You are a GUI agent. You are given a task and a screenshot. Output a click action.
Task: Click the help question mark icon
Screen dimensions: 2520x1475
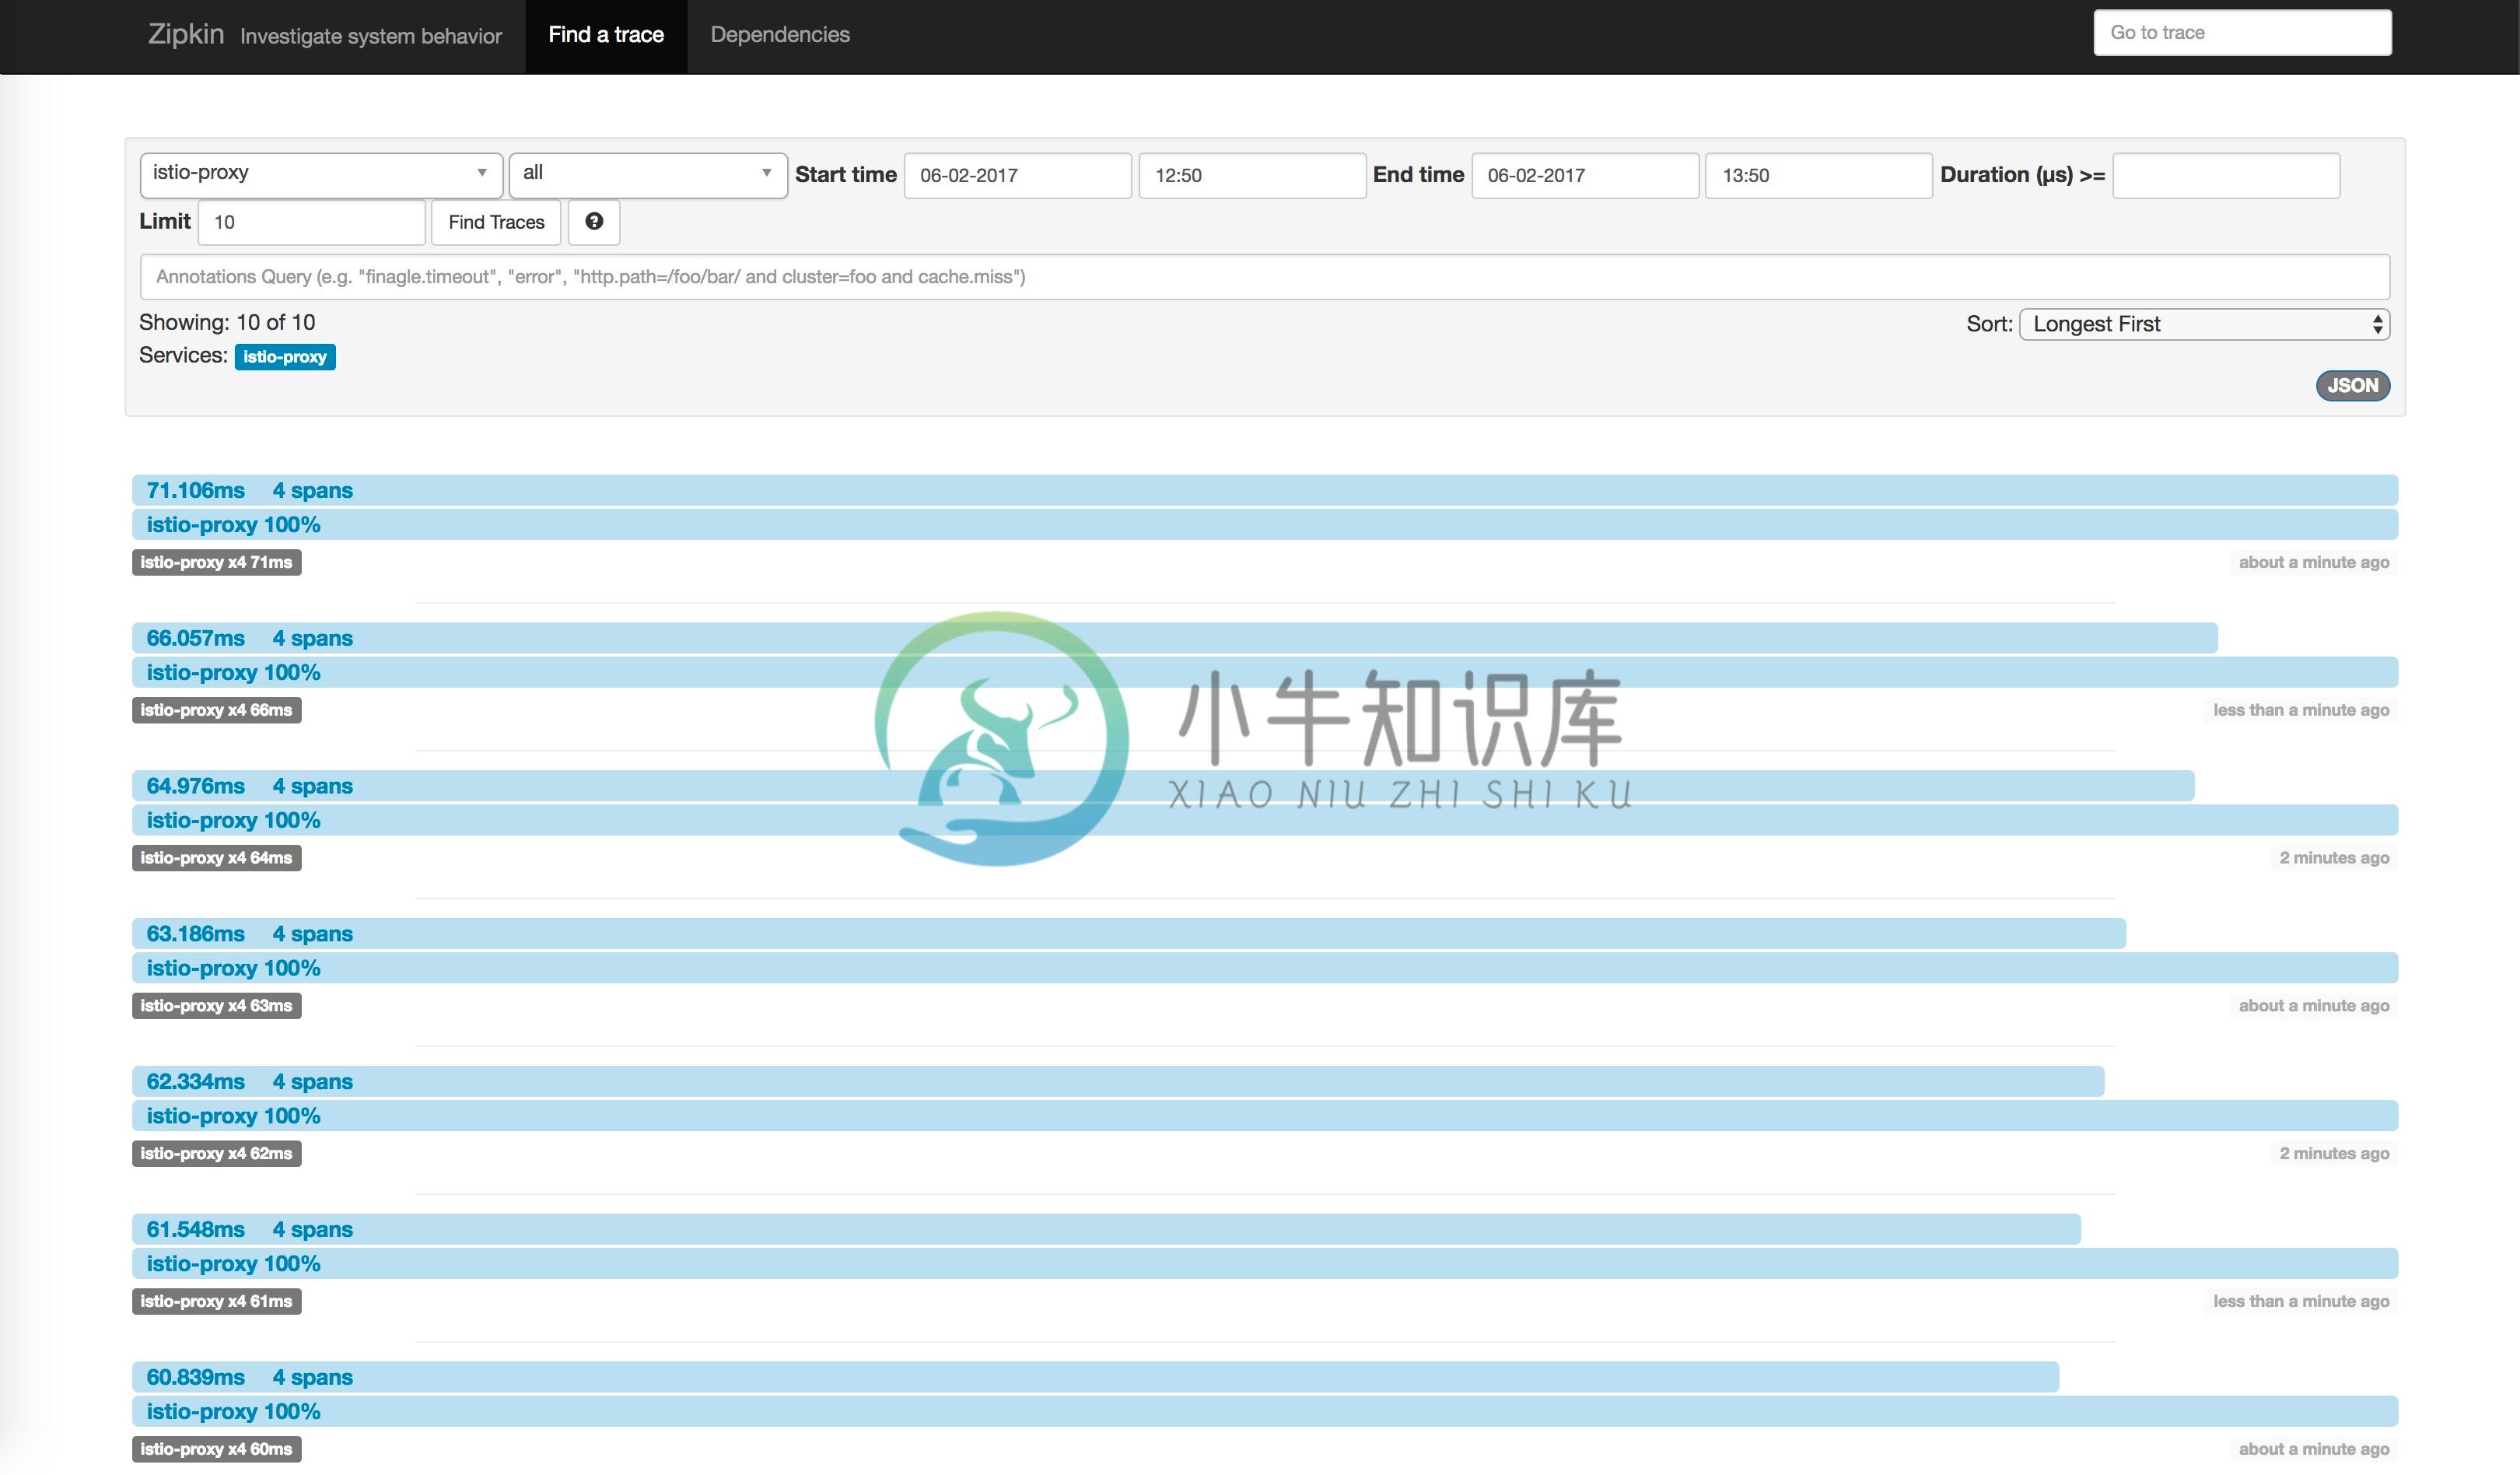pyautogui.click(x=593, y=221)
